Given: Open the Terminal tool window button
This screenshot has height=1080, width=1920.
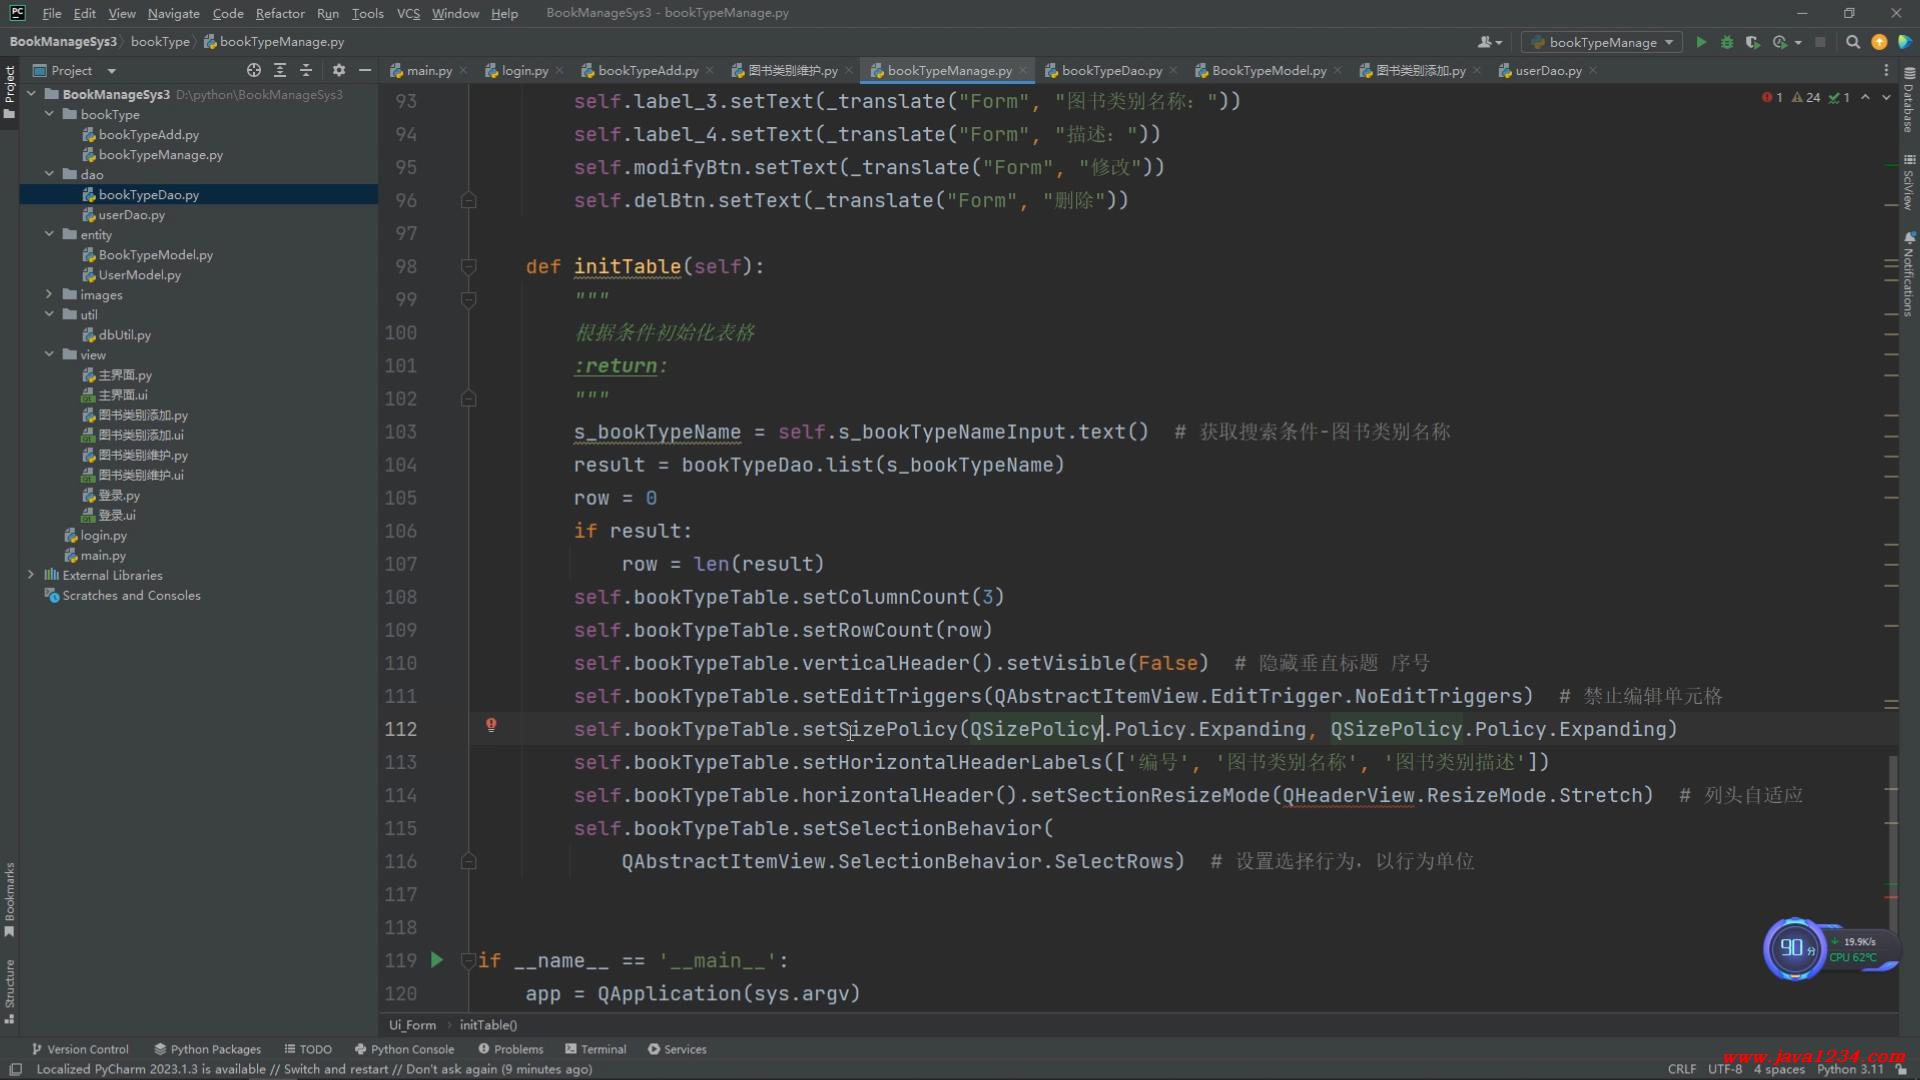Looking at the screenshot, I should coord(596,1049).
